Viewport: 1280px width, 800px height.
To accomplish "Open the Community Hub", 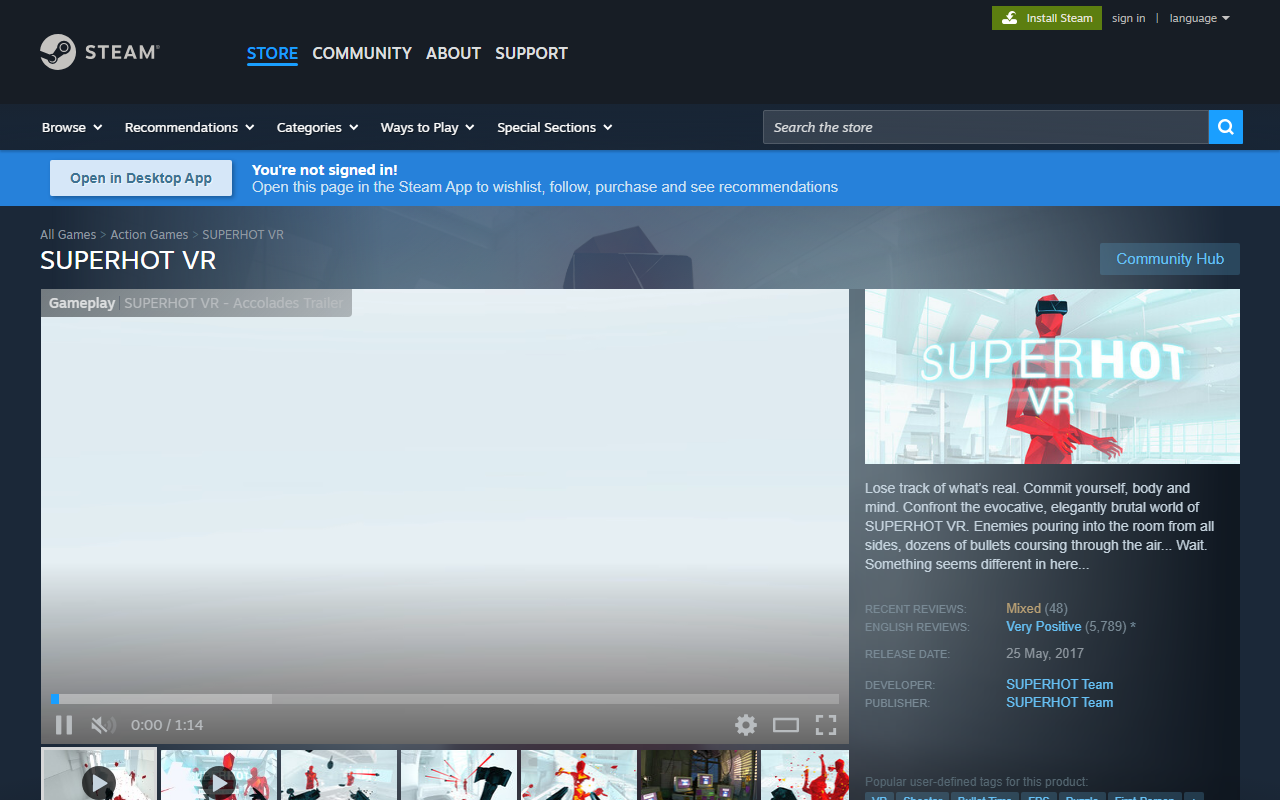I will 1170,259.
